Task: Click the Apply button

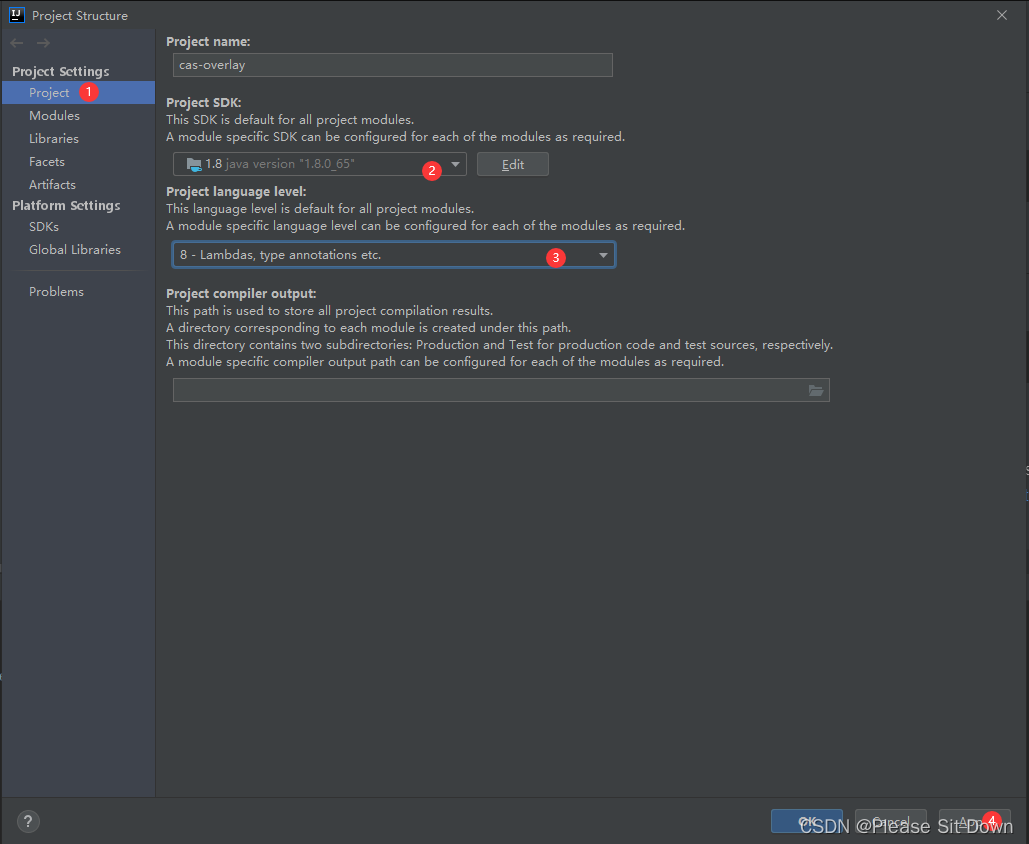Action: (975, 822)
